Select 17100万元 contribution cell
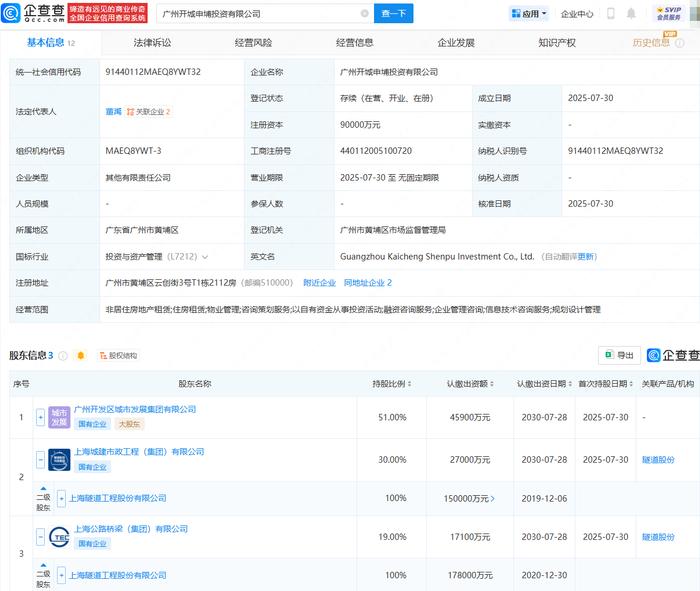 pyautogui.click(x=470, y=537)
